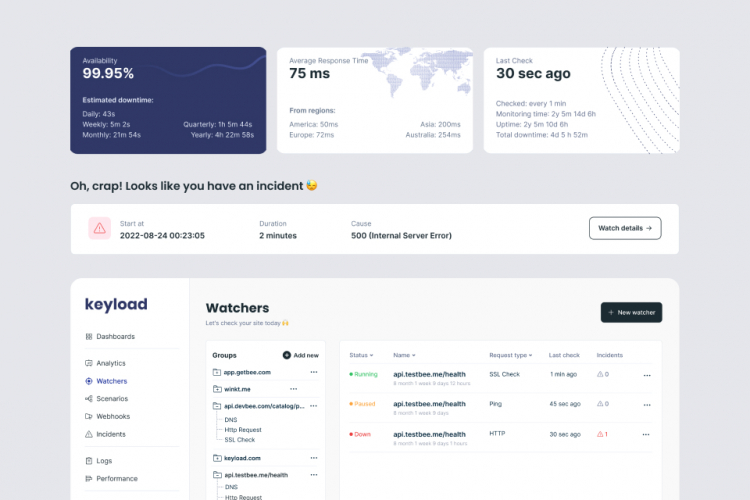Open options menu for keyload.com group
The width and height of the screenshot is (750, 500).
(x=314, y=458)
